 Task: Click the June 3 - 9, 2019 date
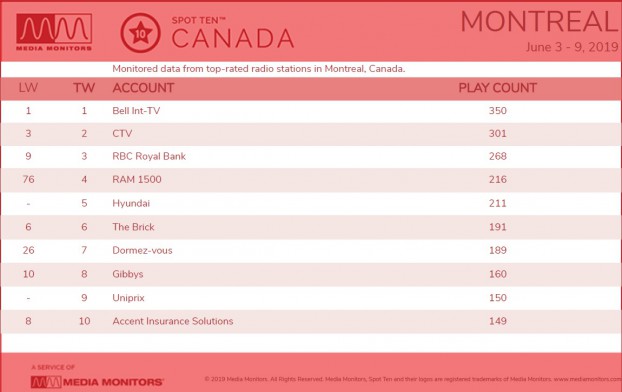pos(572,47)
